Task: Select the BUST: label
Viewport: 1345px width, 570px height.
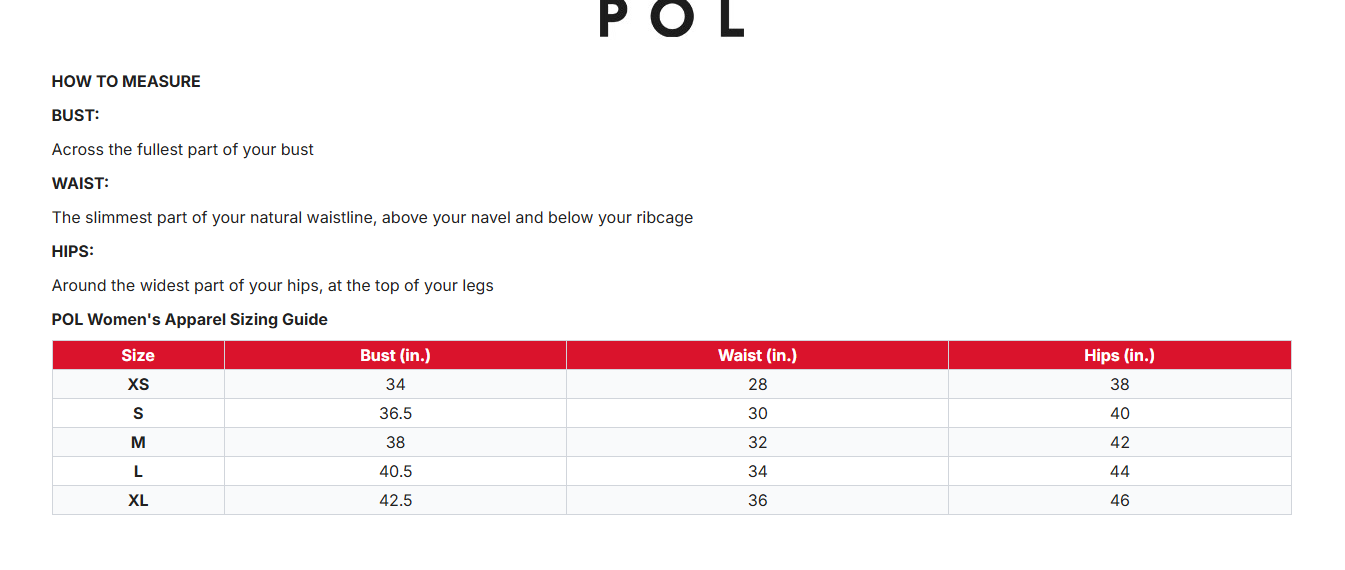Action: [x=76, y=116]
